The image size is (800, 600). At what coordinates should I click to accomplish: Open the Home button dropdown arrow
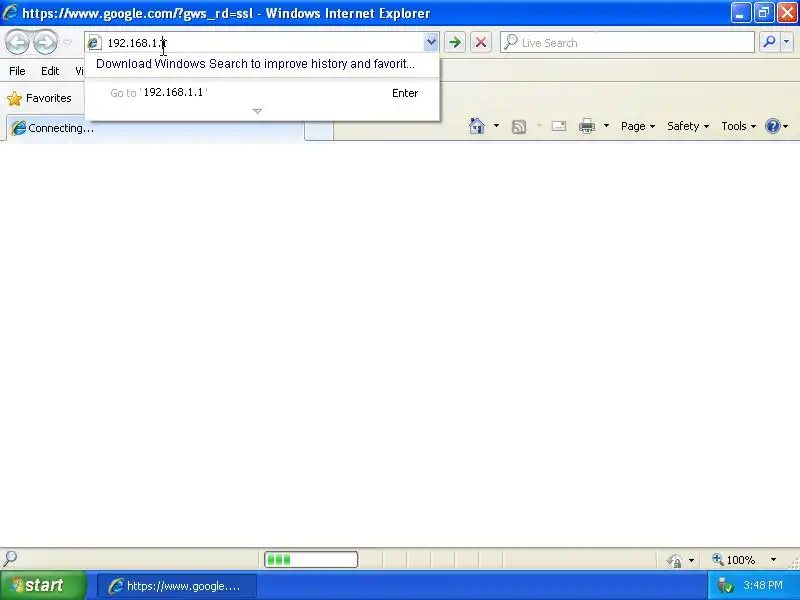496,126
